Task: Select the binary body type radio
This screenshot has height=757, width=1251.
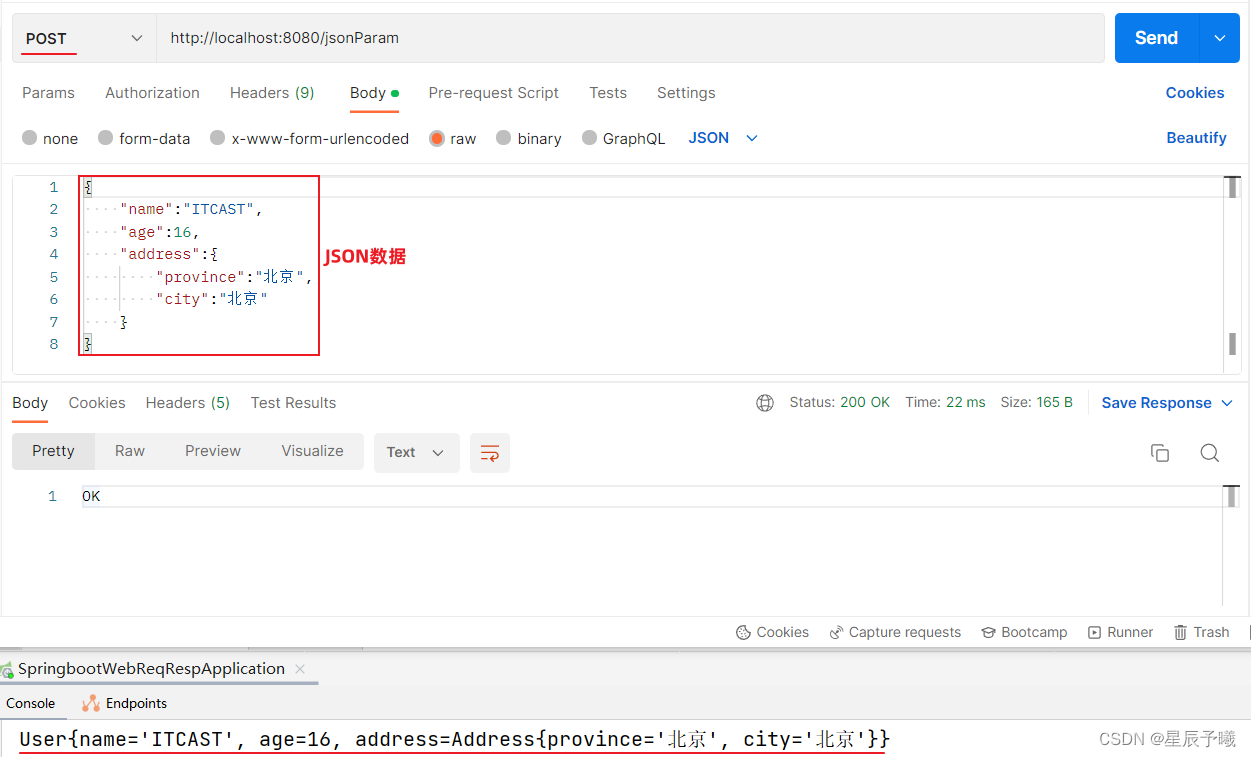Action: coord(504,138)
